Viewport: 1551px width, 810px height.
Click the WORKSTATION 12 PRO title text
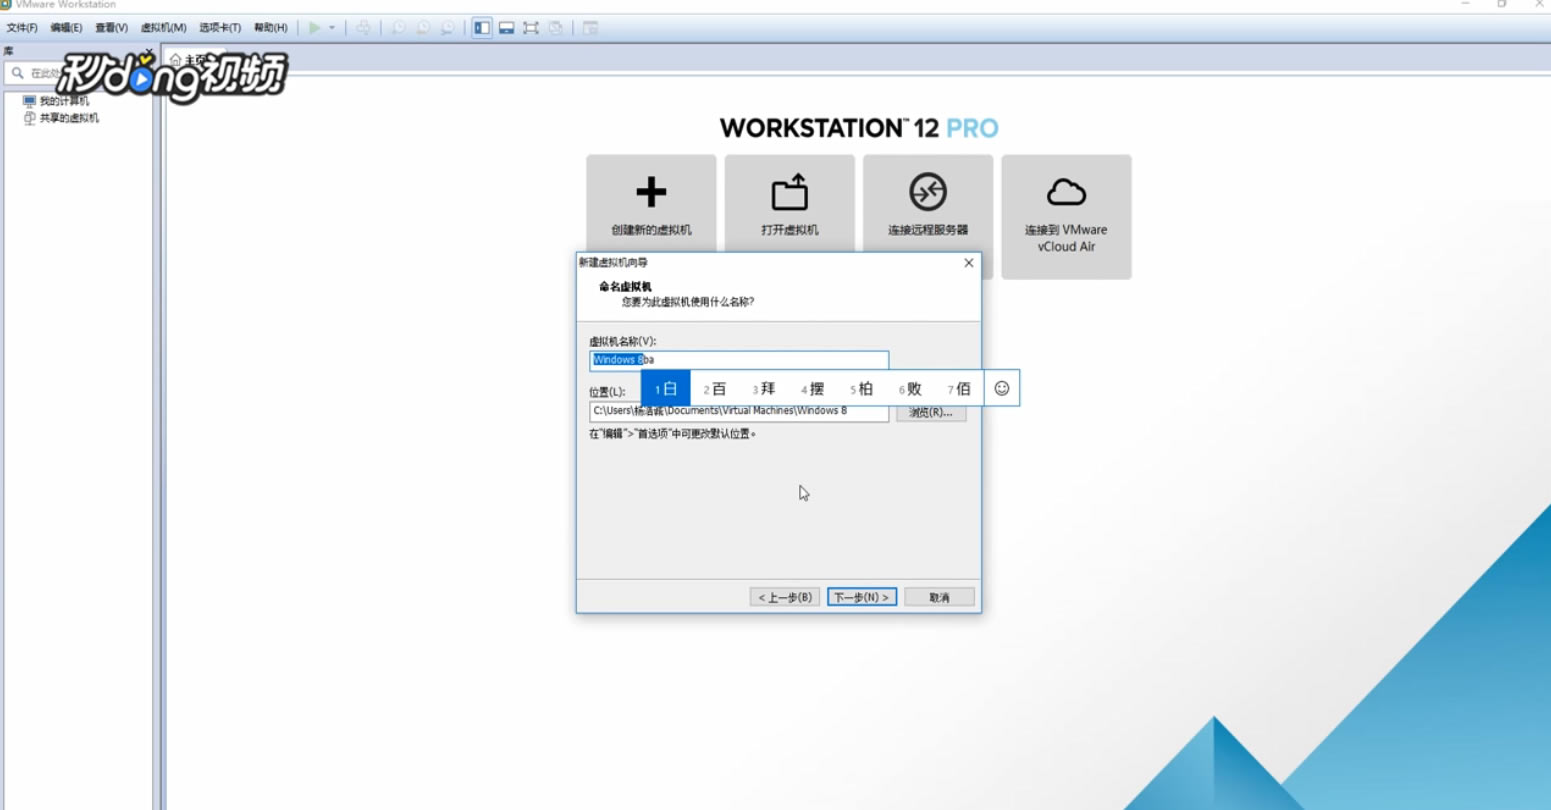pos(859,128)
